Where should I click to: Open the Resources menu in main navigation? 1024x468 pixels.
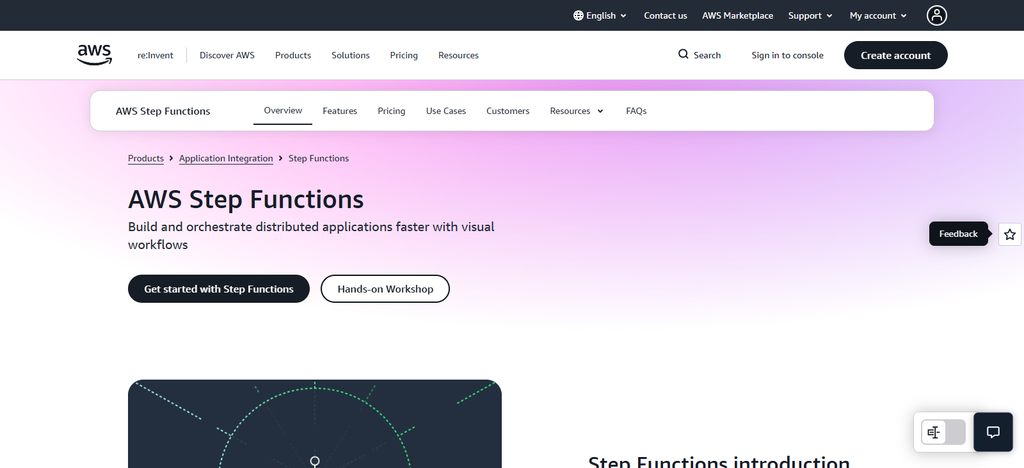tap(458, 55)
